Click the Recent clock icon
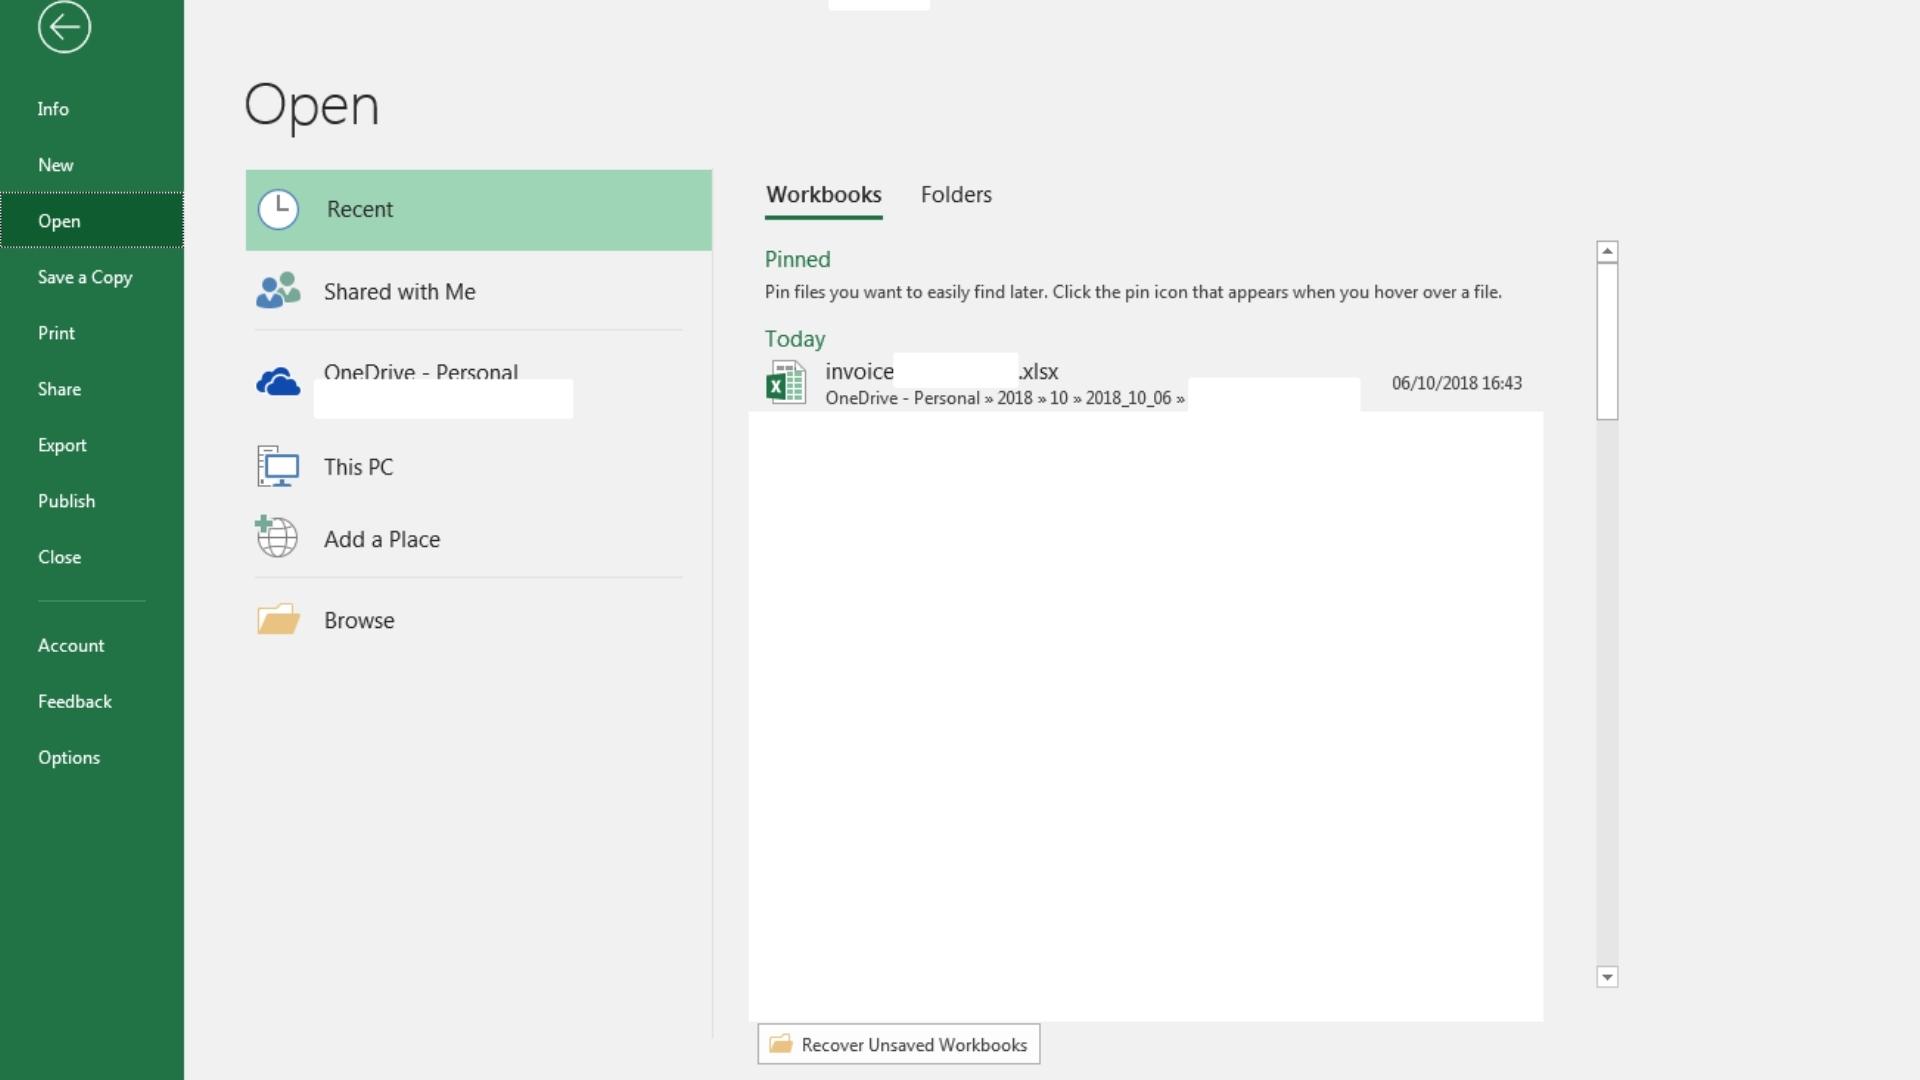The height and width of the screenshot is (1080, 1920). 278,210
